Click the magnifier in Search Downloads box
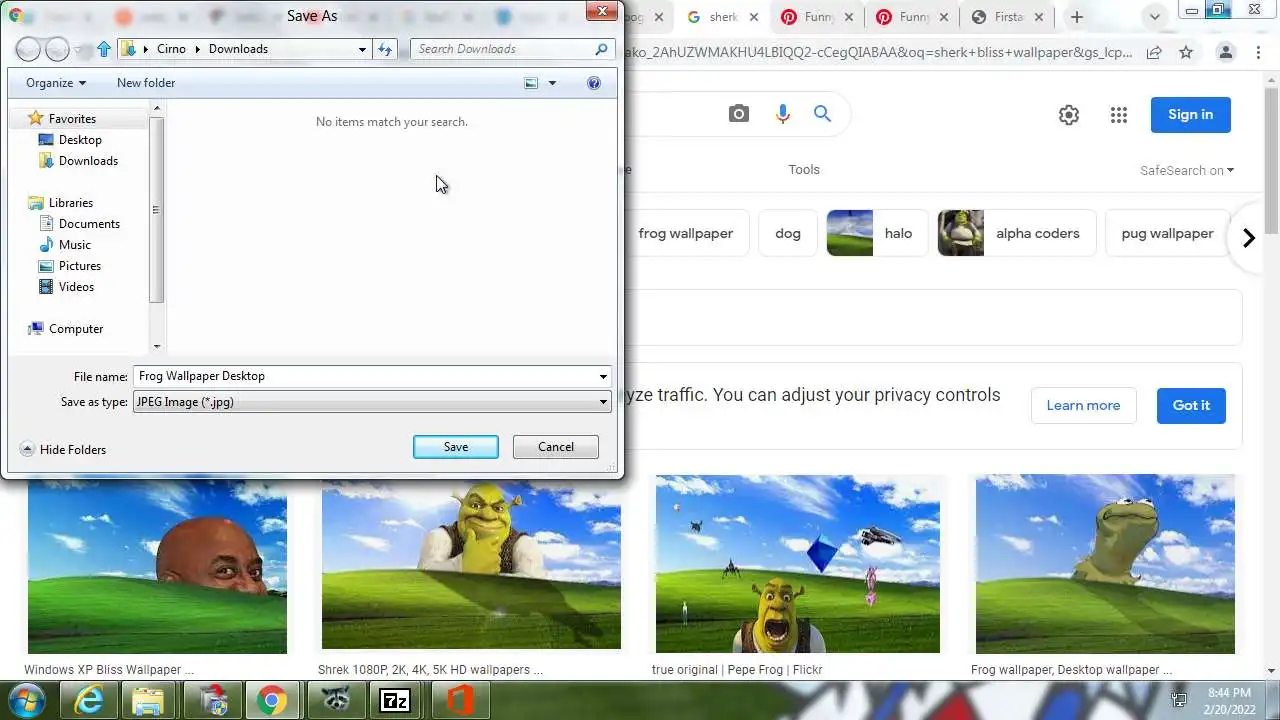 pyautogui.click(x=601, y=49)
